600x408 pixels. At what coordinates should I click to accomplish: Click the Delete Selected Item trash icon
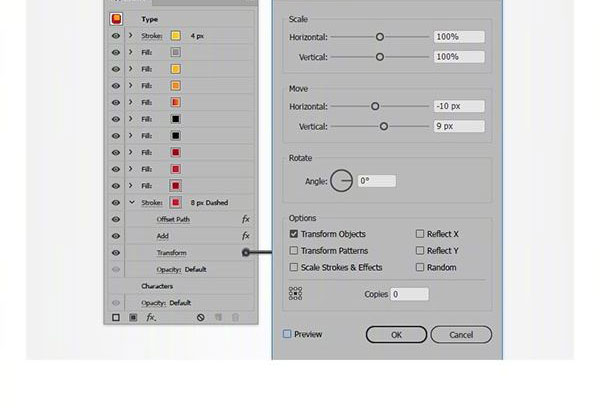[236, 317]
